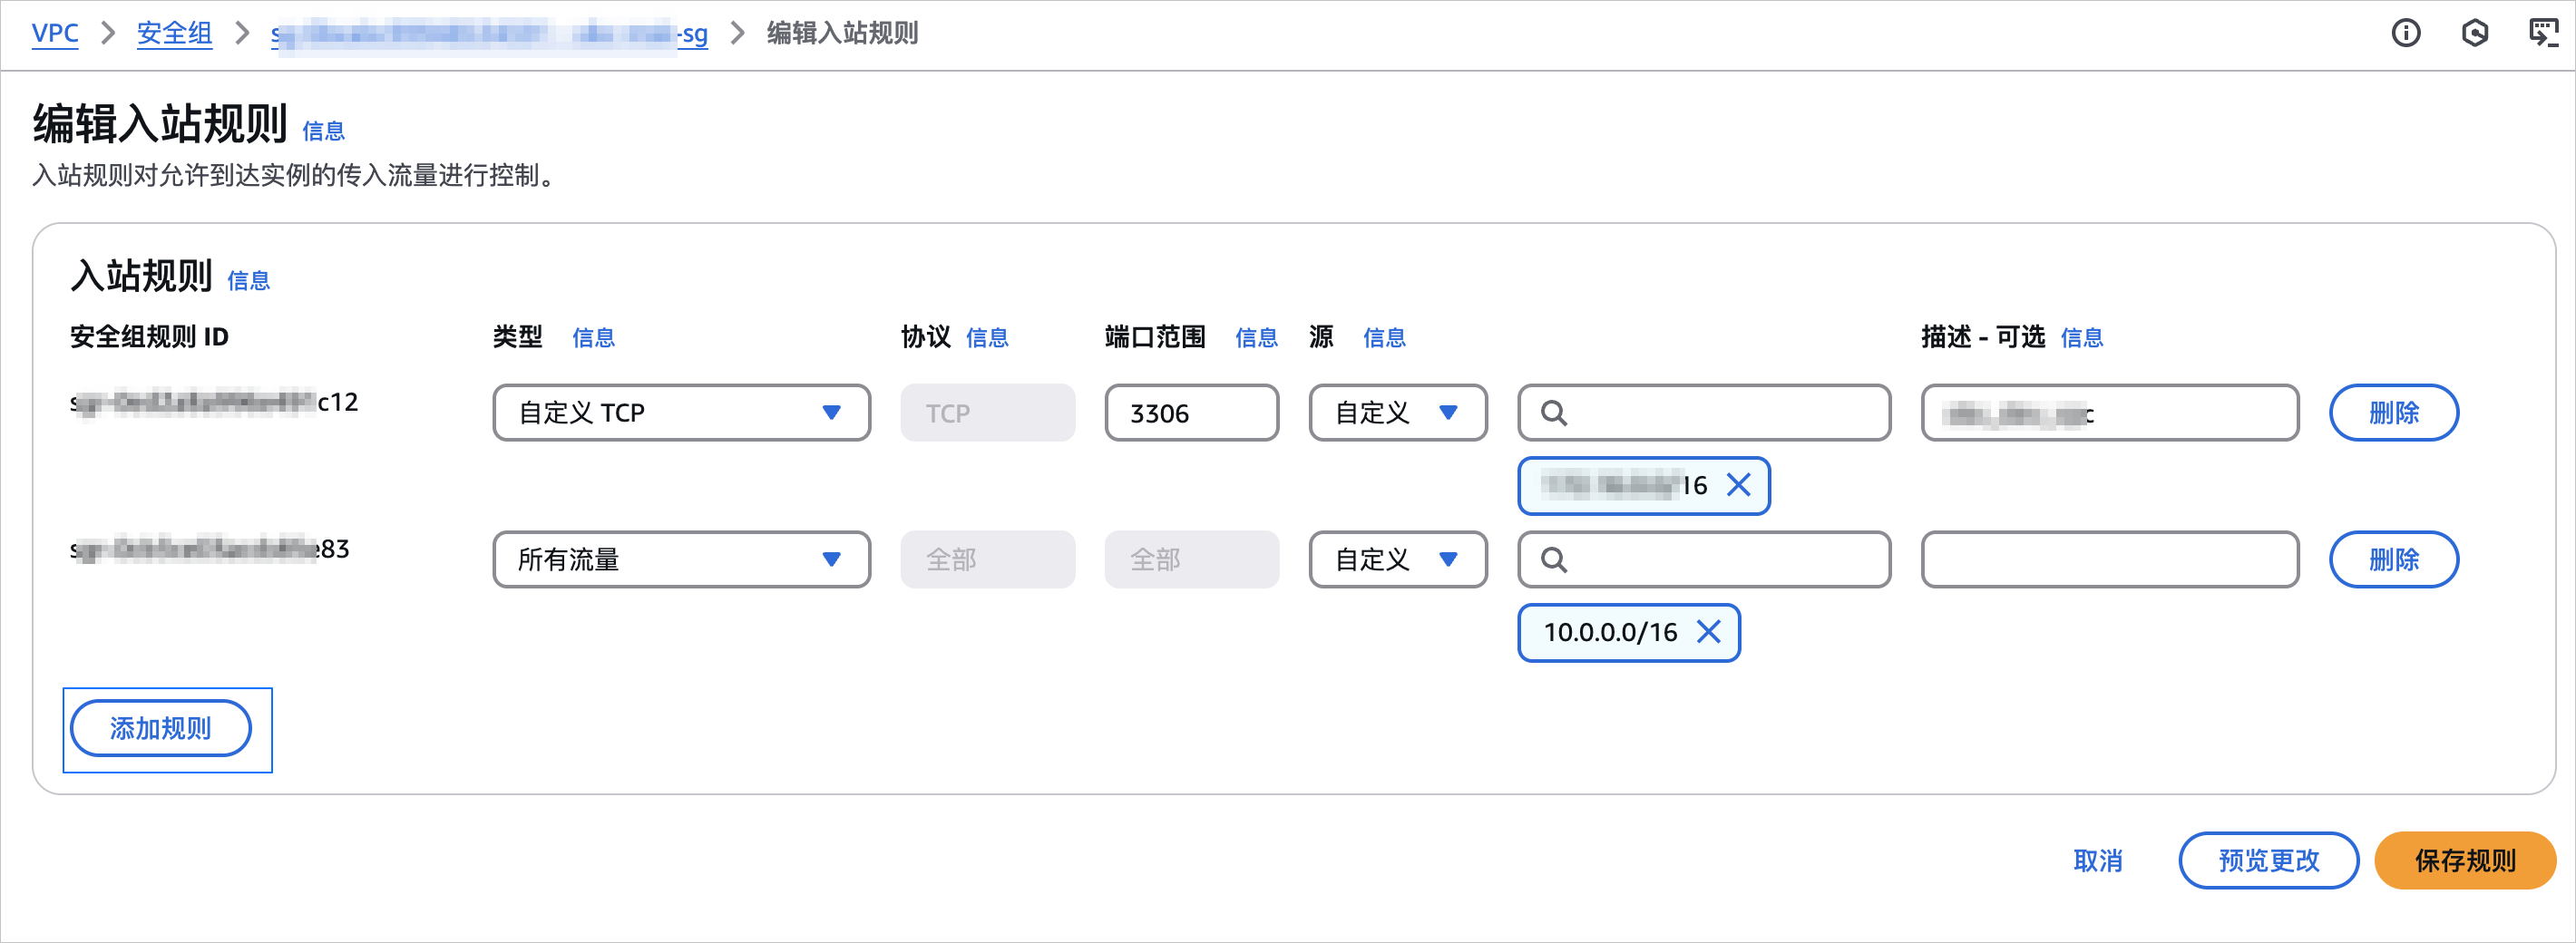Click 取消 to cancel editing
This screenshot has width=2576, height=943.
(x=2097, y=861)
